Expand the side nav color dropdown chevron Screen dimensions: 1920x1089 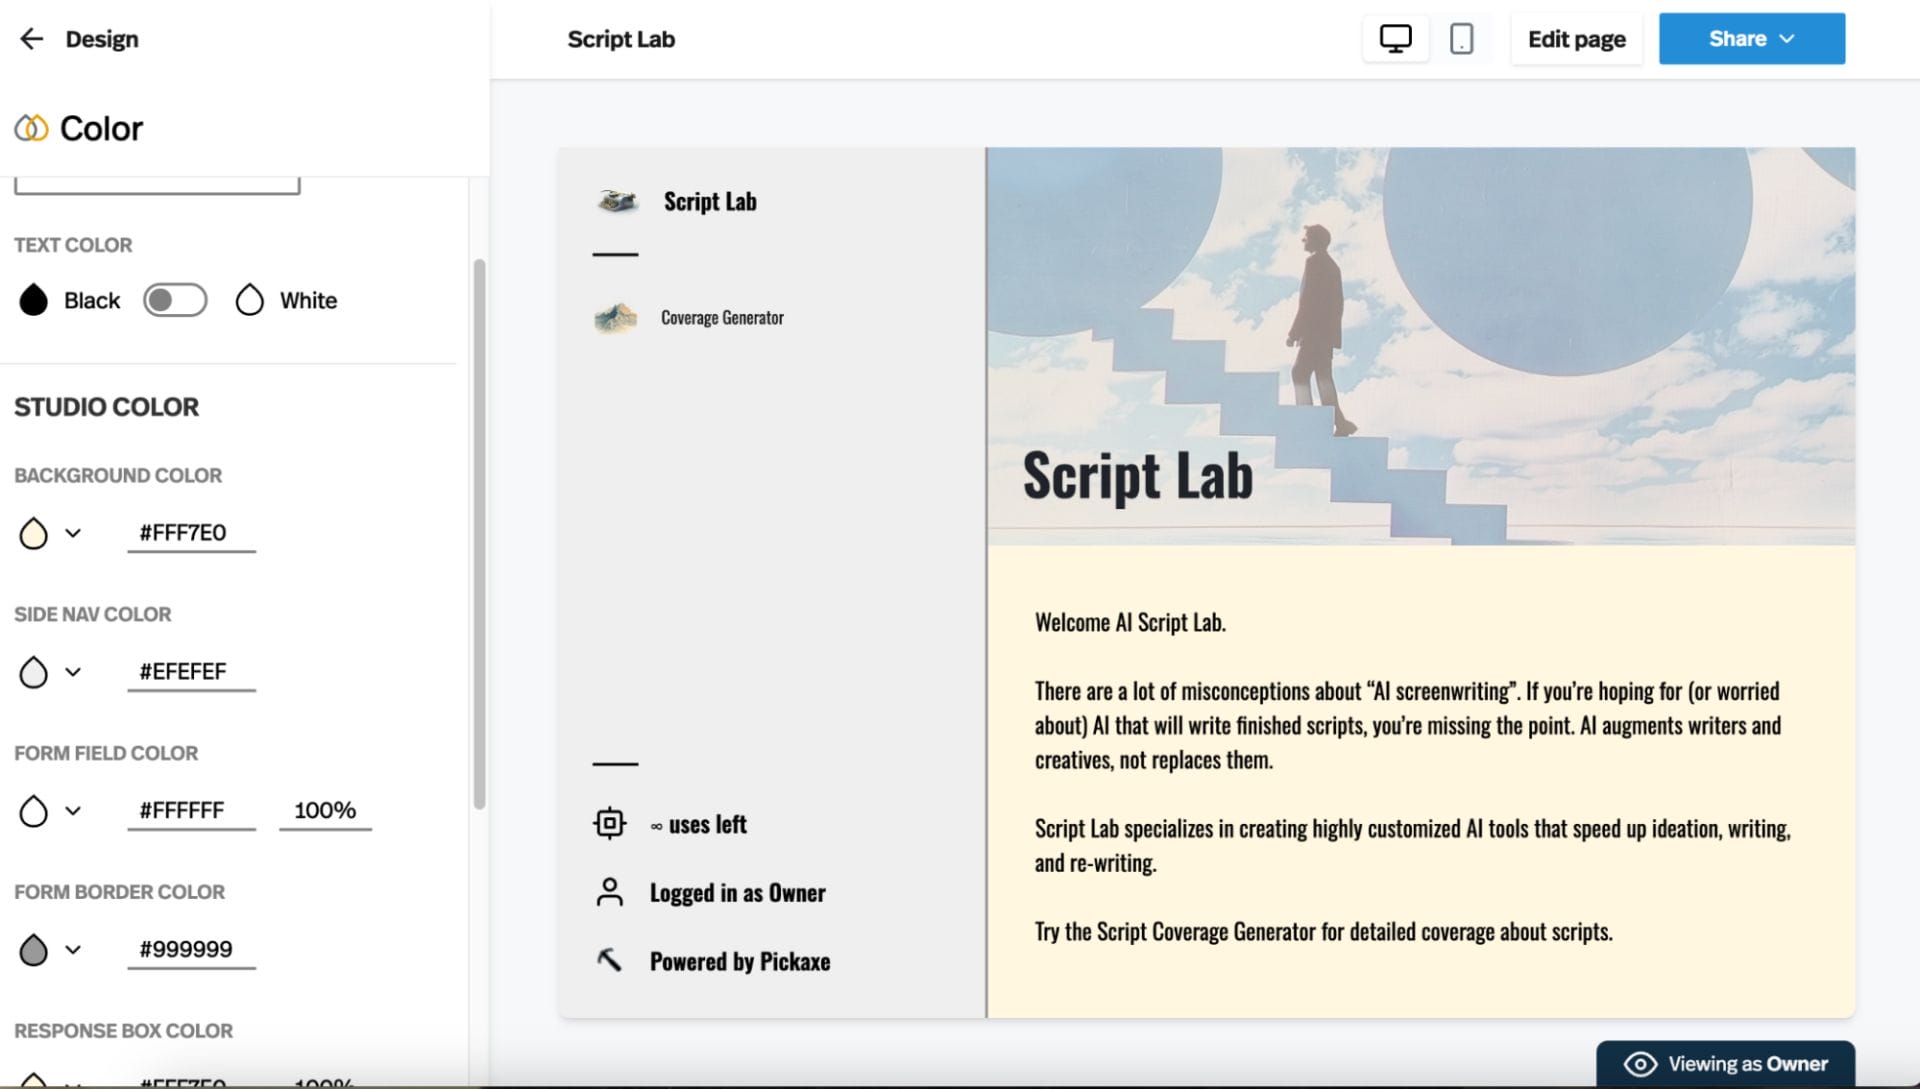coord(73,672)
